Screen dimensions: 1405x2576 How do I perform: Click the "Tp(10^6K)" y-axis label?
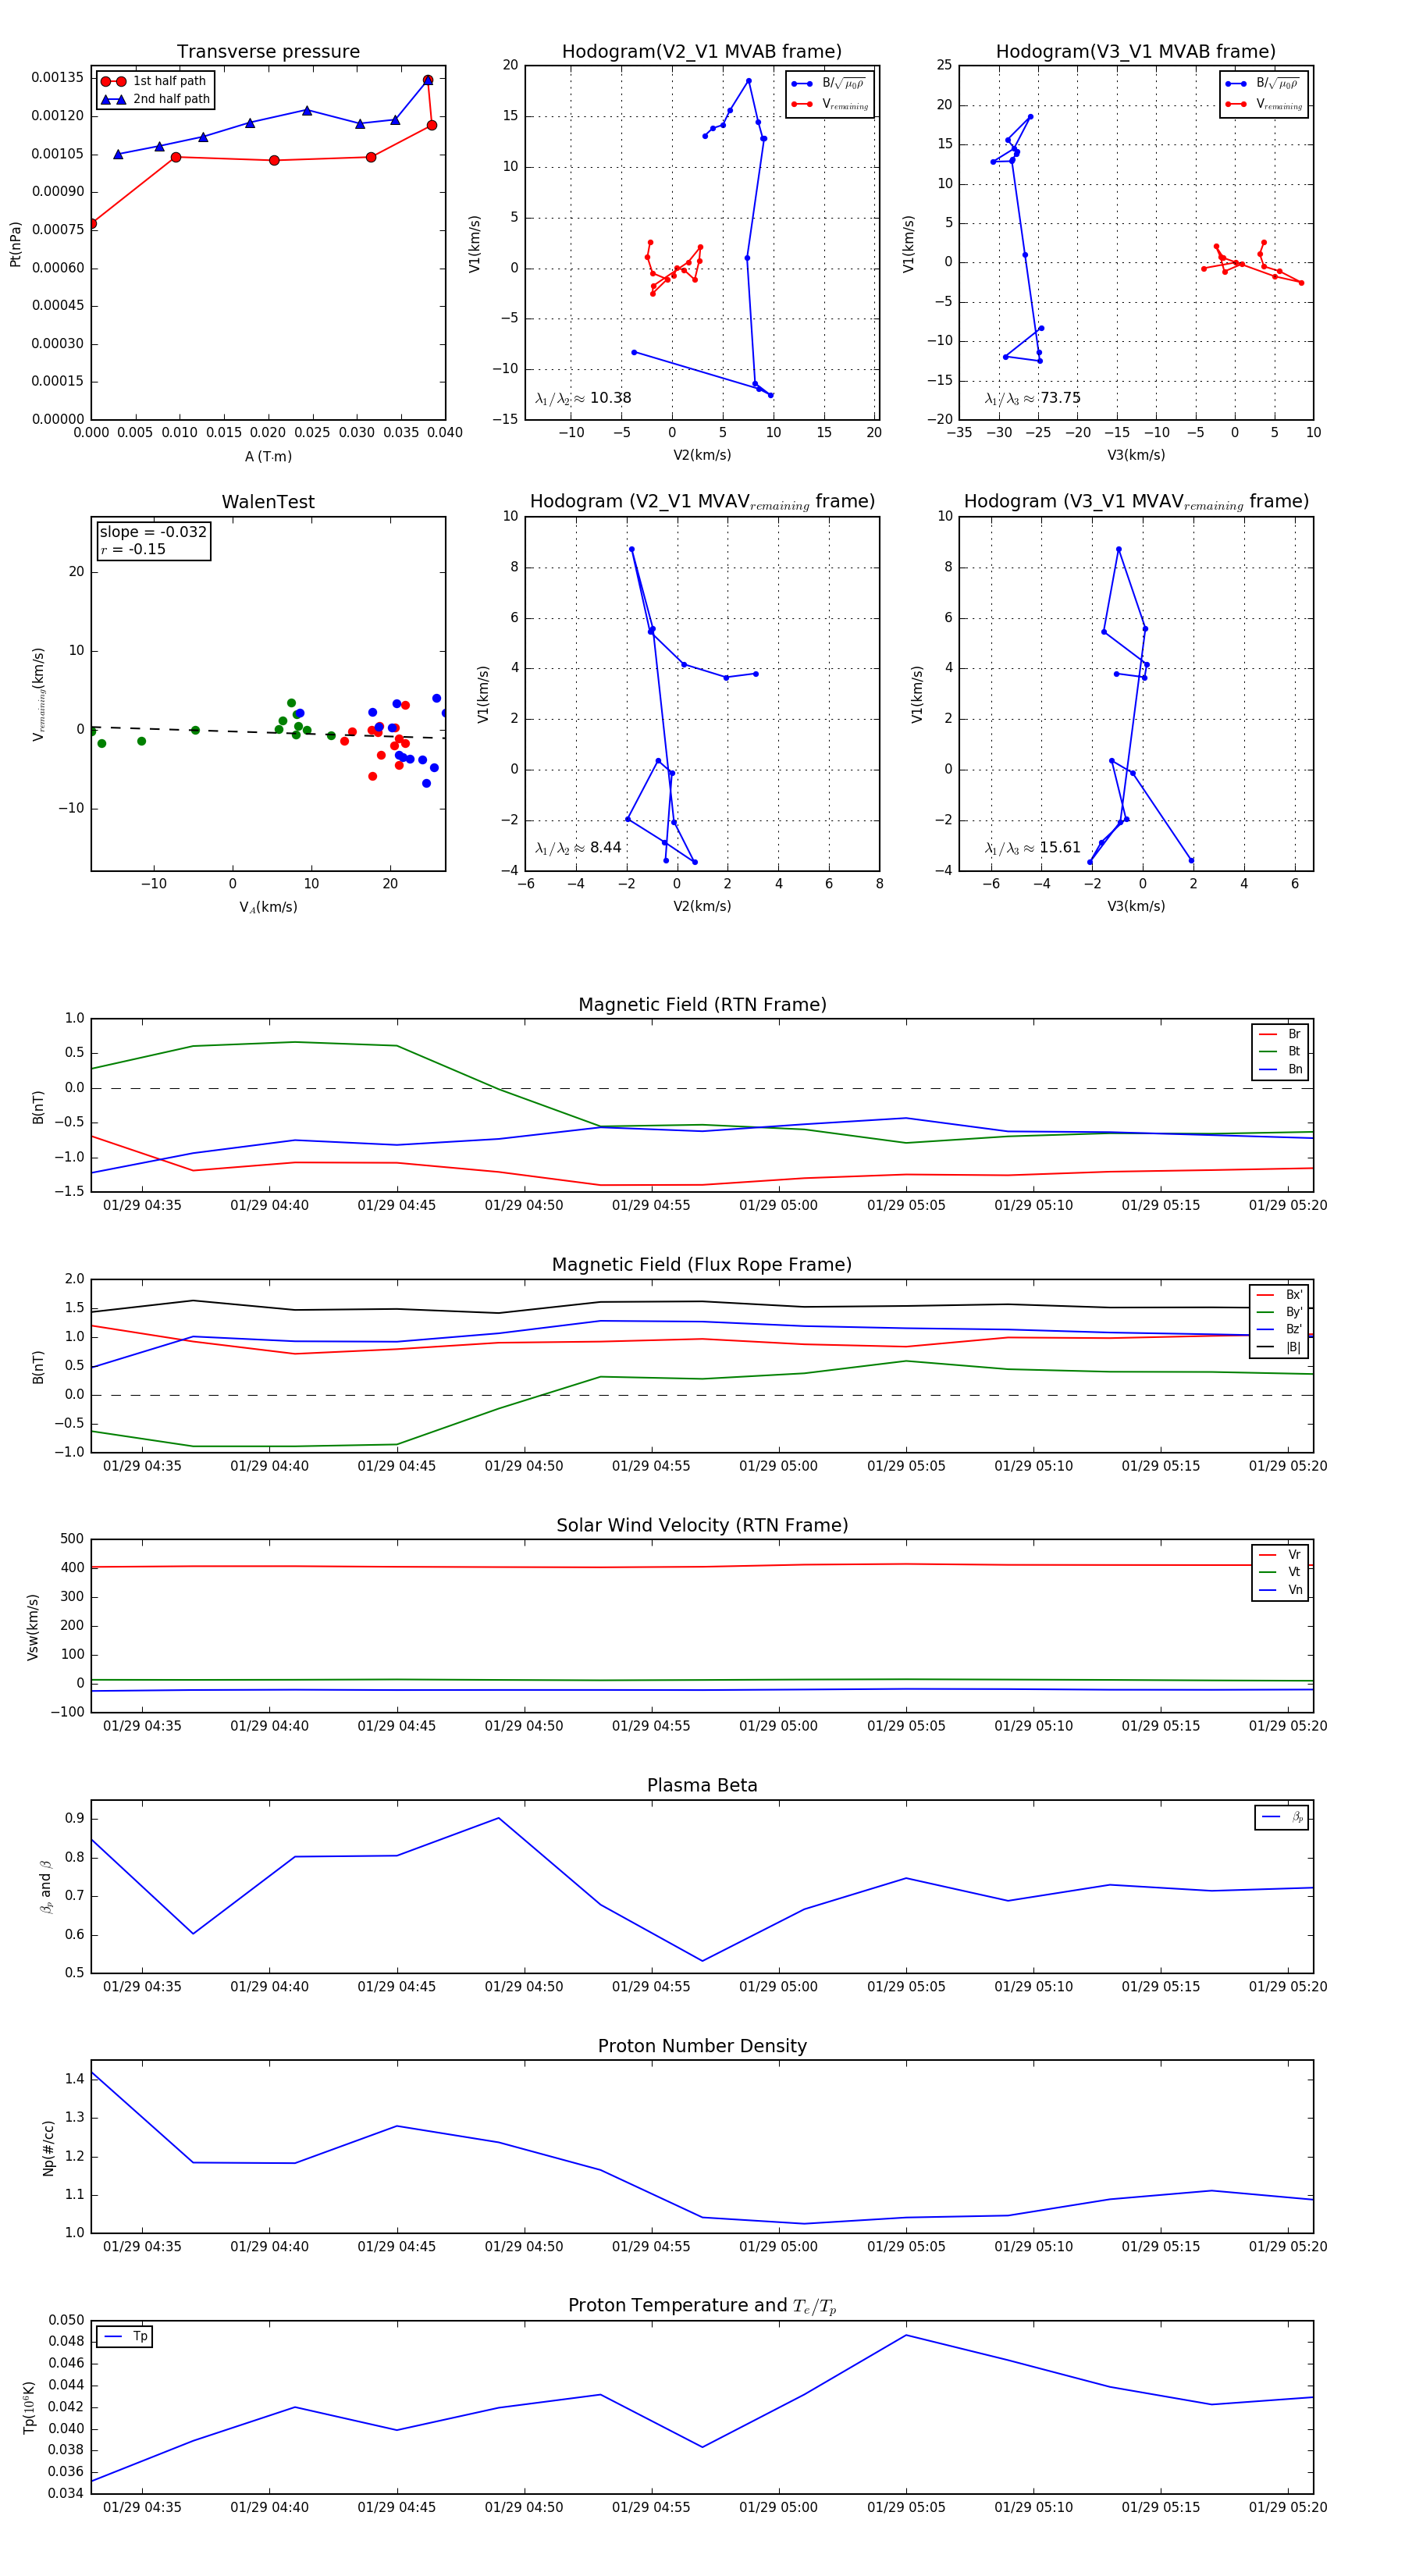(x=29, y=2407)
